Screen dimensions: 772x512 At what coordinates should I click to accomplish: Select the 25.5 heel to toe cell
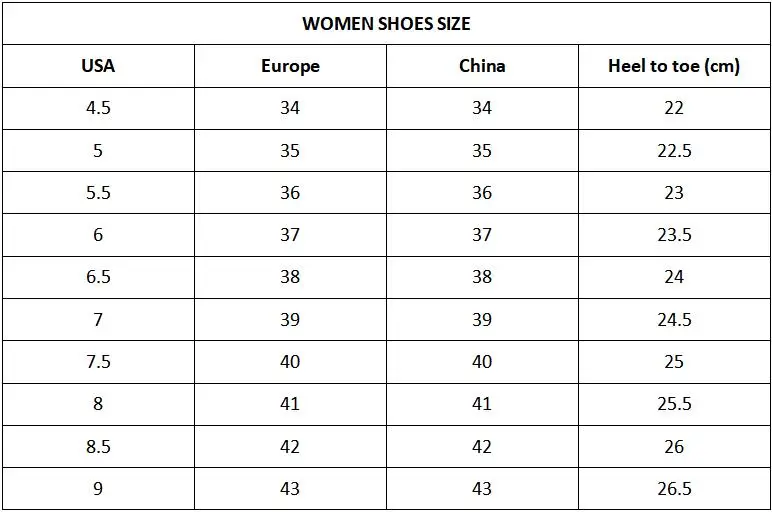pyautogui.click(x=674, y=404)
